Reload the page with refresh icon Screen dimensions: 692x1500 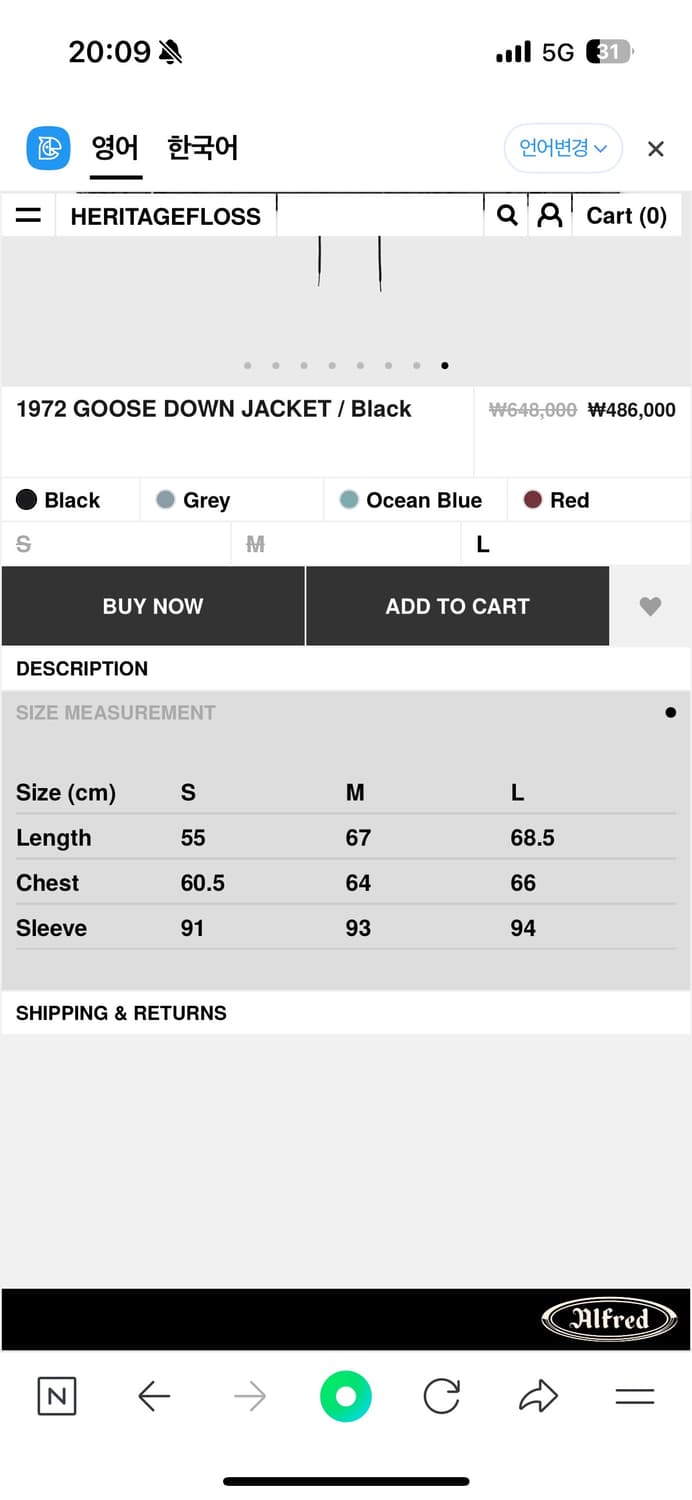coord(441,1396)
